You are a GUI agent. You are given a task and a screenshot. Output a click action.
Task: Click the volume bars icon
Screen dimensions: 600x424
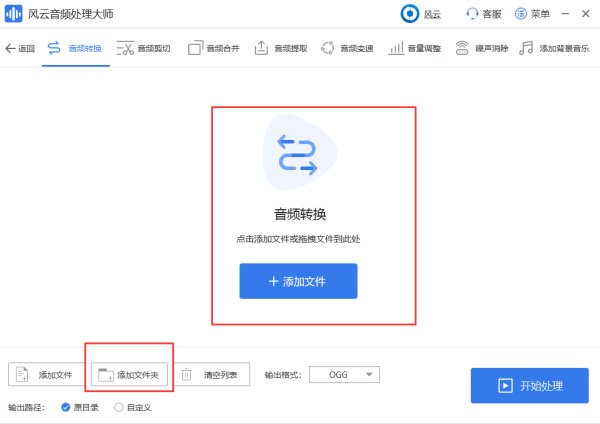pos(396,48)
